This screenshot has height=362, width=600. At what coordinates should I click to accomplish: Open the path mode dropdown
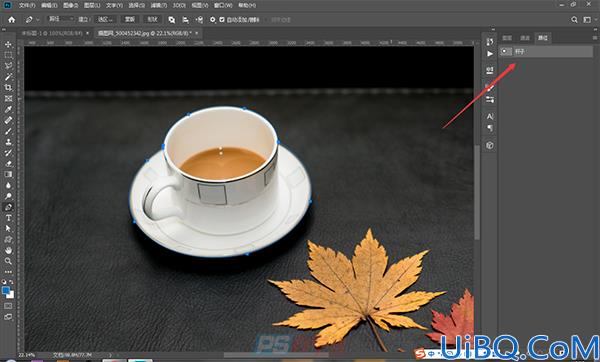pyautogui.click(x=61, y=19)
